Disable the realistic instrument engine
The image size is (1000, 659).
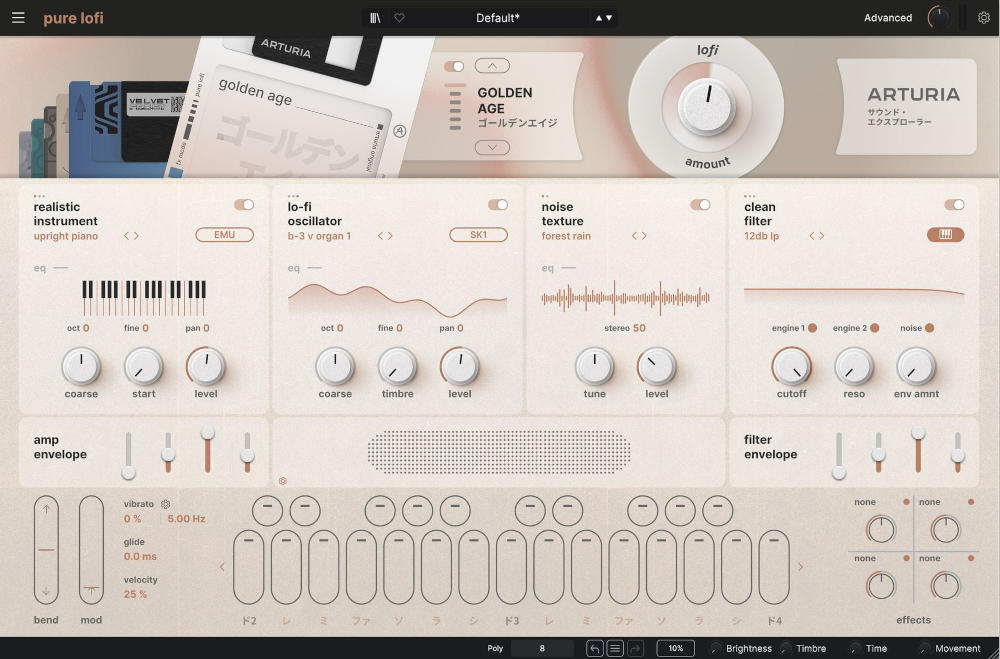pyautogui.click(x=244, y=205)
